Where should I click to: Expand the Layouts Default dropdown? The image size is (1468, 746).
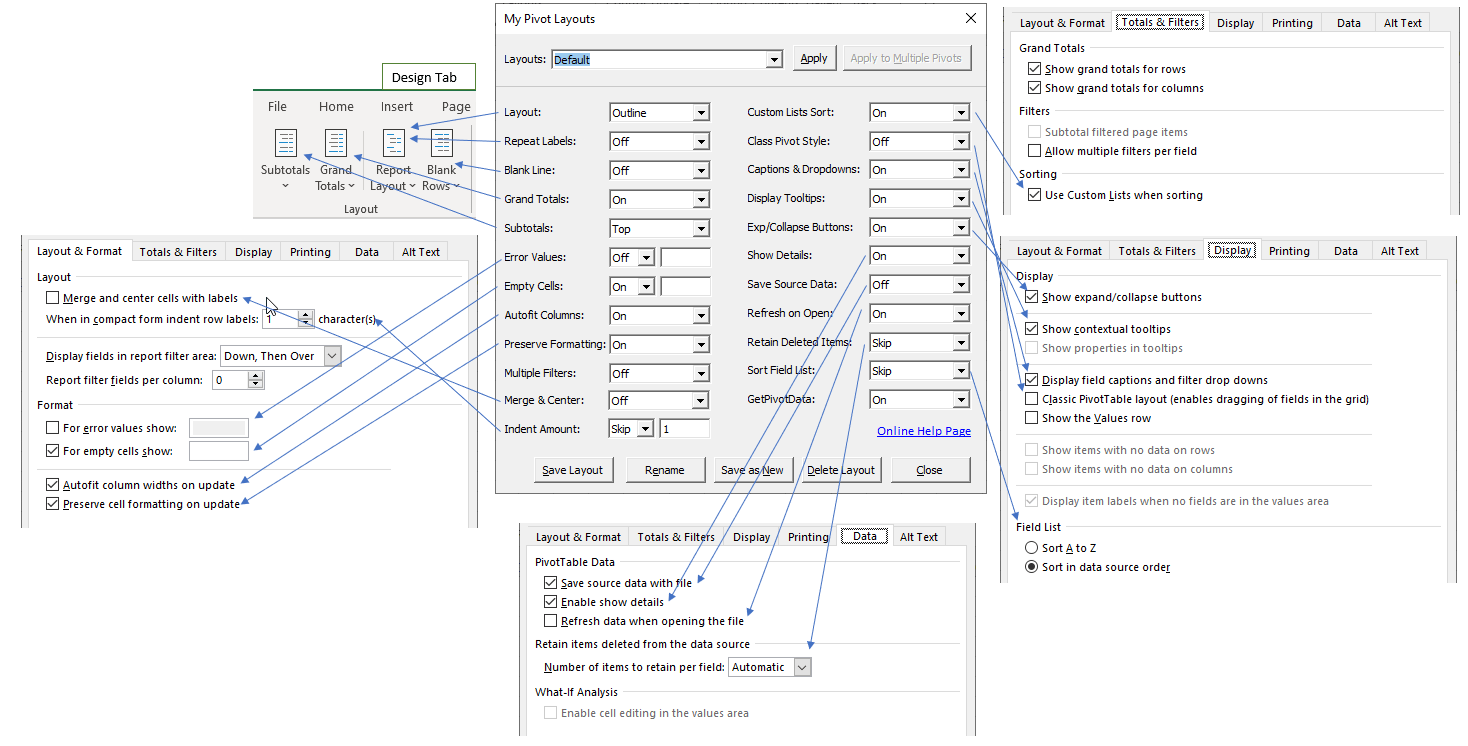coord(773,60)
